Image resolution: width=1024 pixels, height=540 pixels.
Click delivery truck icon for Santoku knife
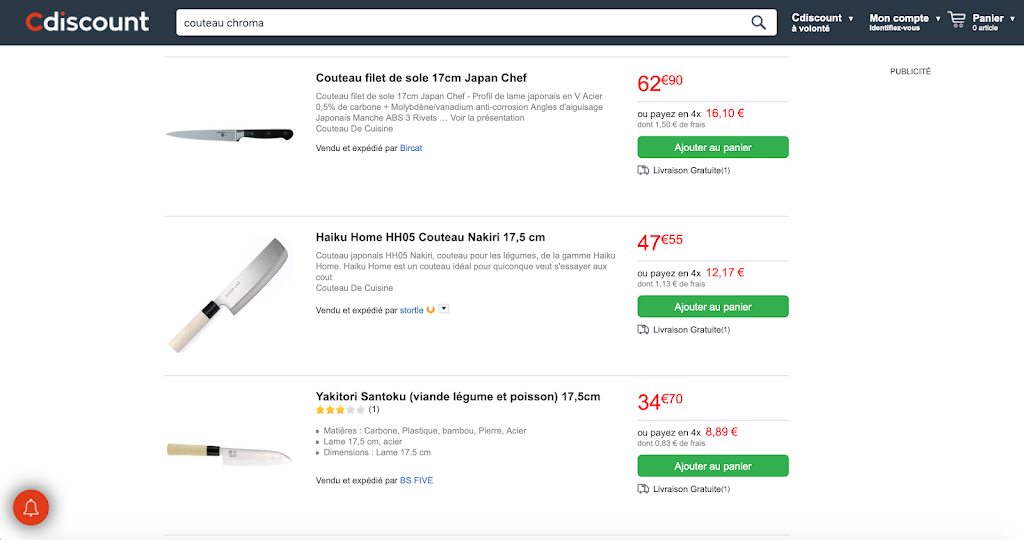pyautogui.click(x=643, y=489)
